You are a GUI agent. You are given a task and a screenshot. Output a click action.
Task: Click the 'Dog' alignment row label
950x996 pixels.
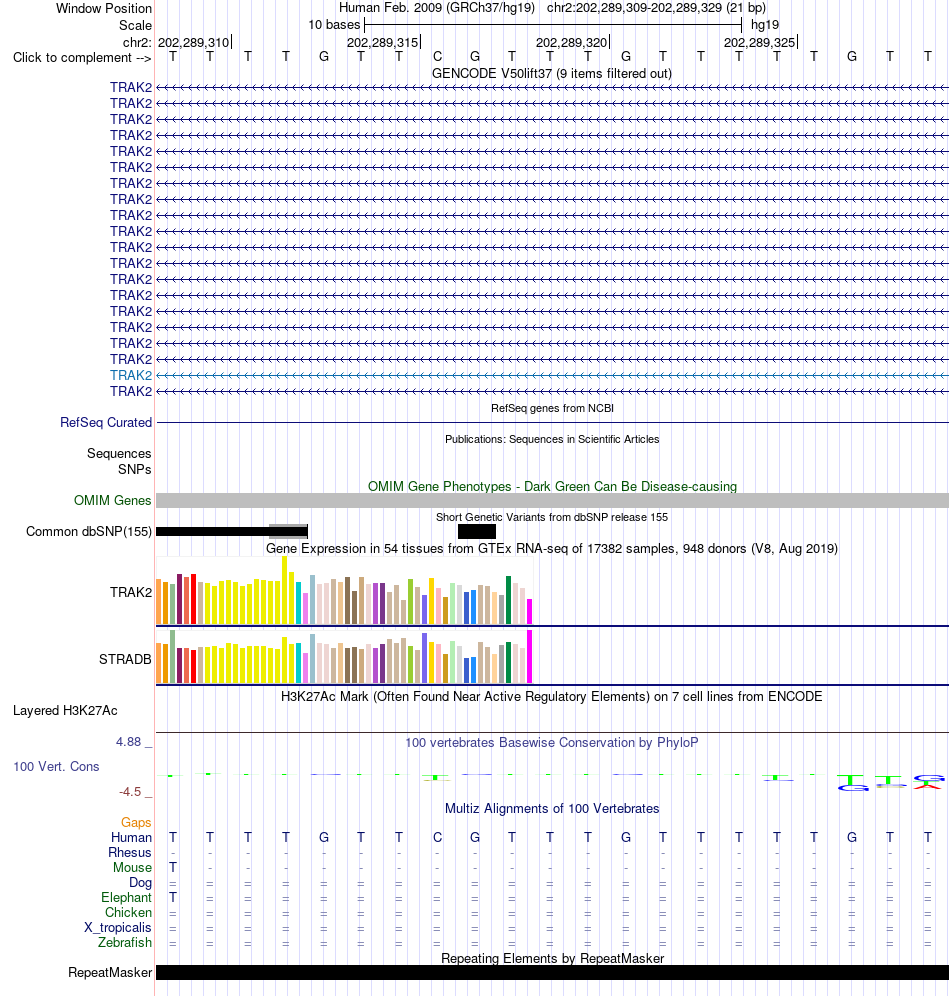click(140, 883)
